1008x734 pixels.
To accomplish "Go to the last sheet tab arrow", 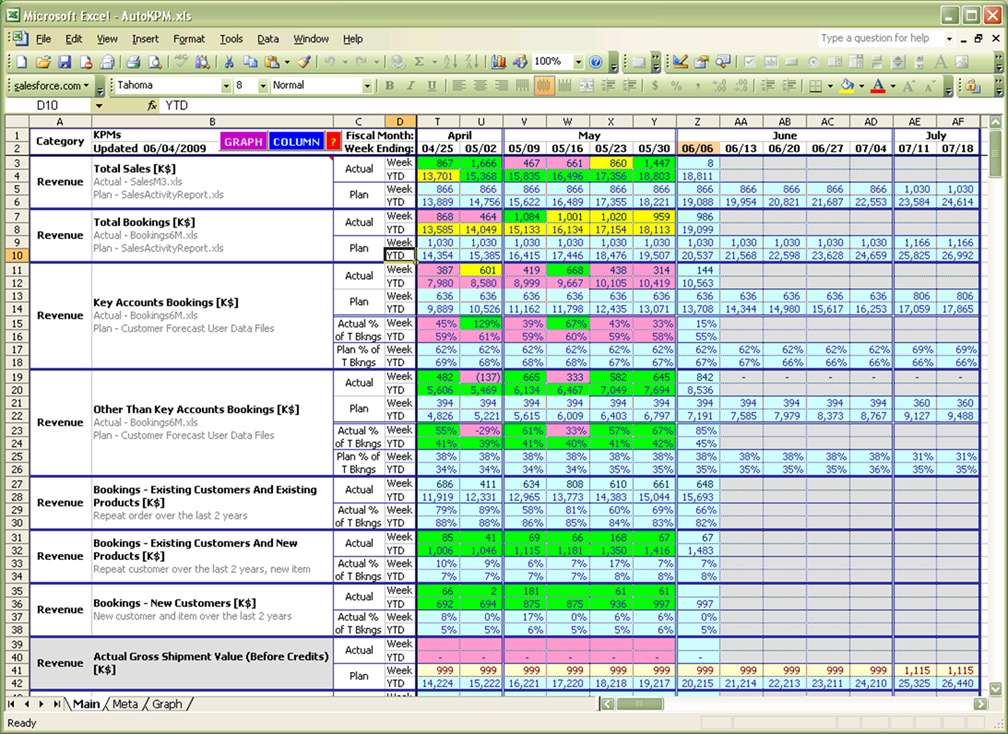I will pos(57,704).
